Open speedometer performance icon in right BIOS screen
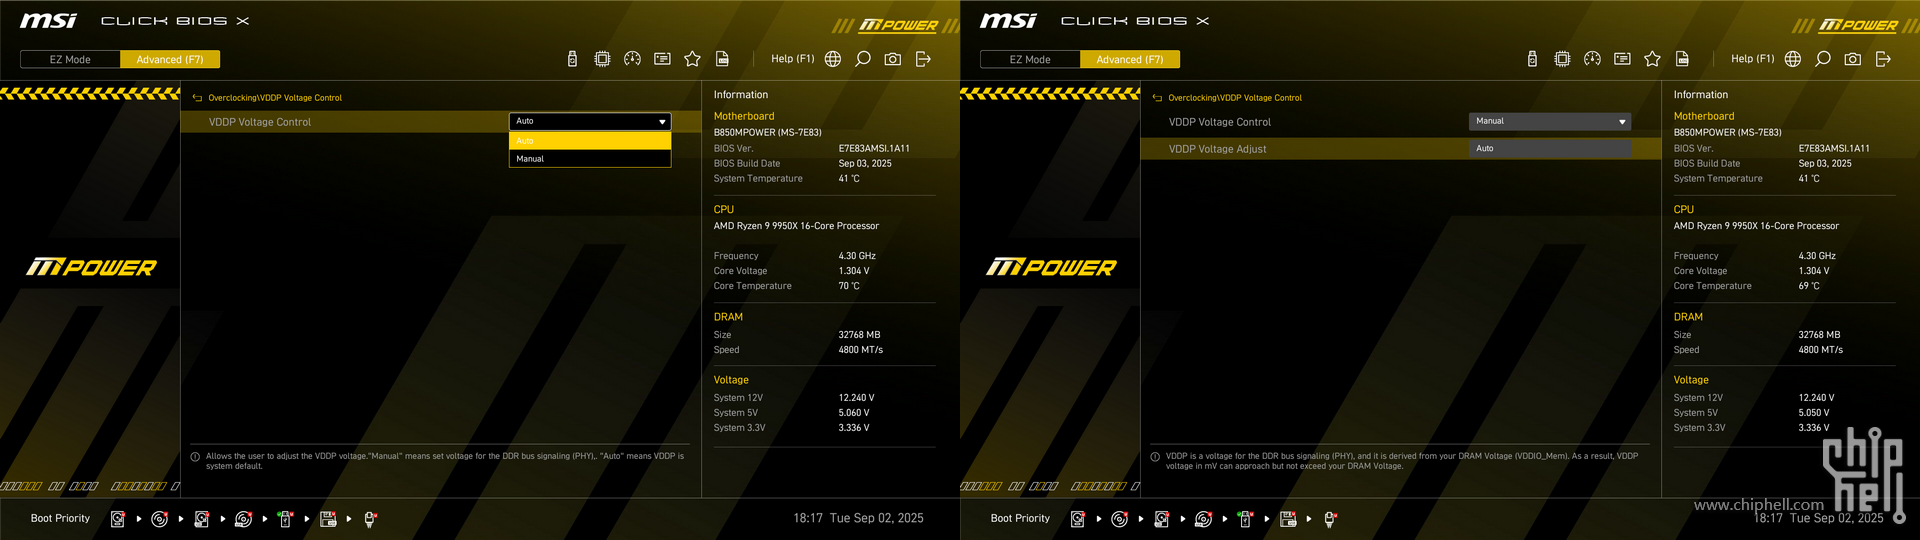 coord(1592,59)
